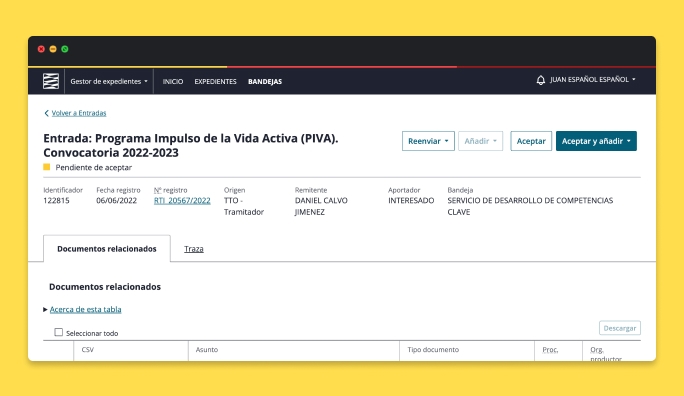Switch to the Traza tab

(194, 249)
